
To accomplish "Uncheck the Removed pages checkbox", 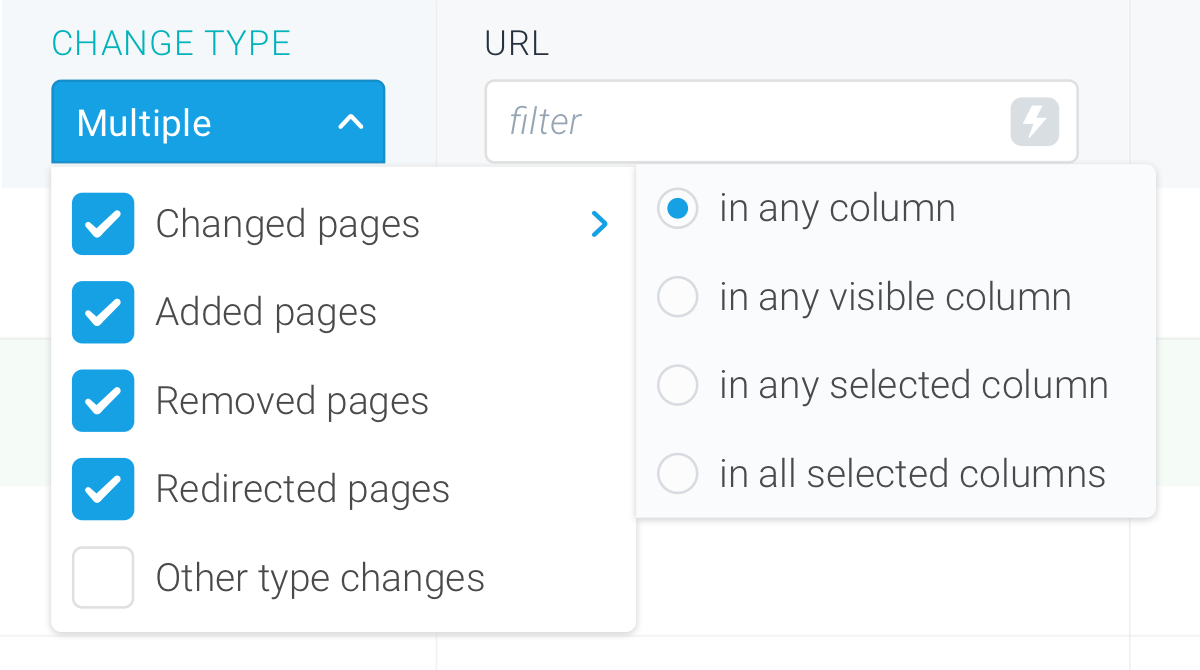I will pyautogui.click(x=103, y=400).
